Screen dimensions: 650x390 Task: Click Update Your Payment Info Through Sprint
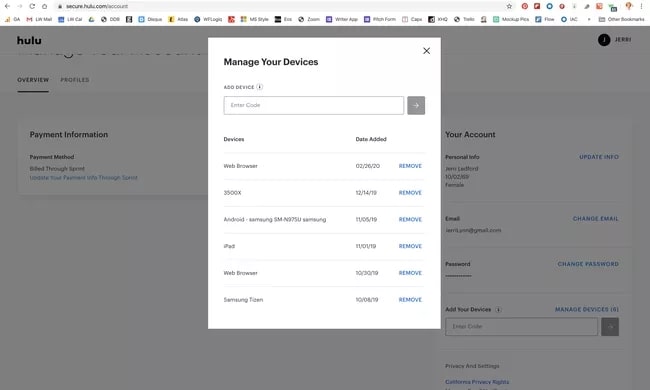click(83, 177)
